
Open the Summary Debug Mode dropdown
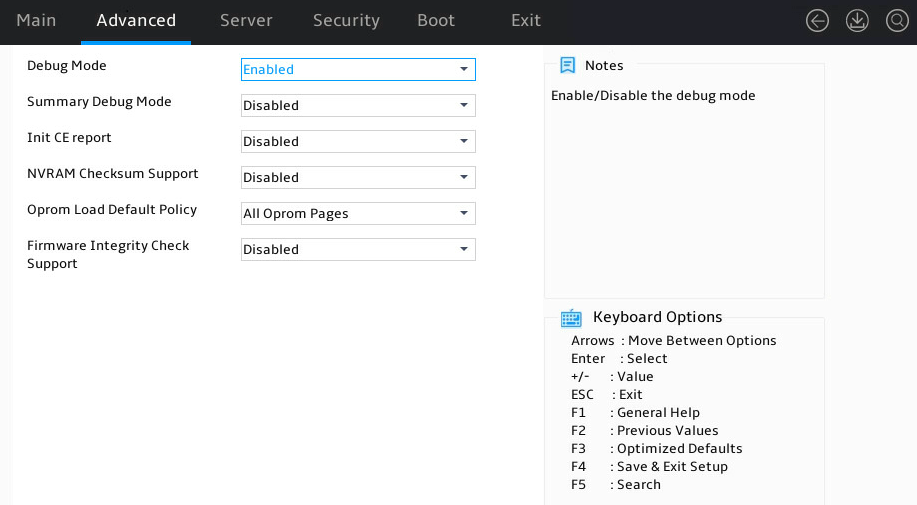pos(358,106)
